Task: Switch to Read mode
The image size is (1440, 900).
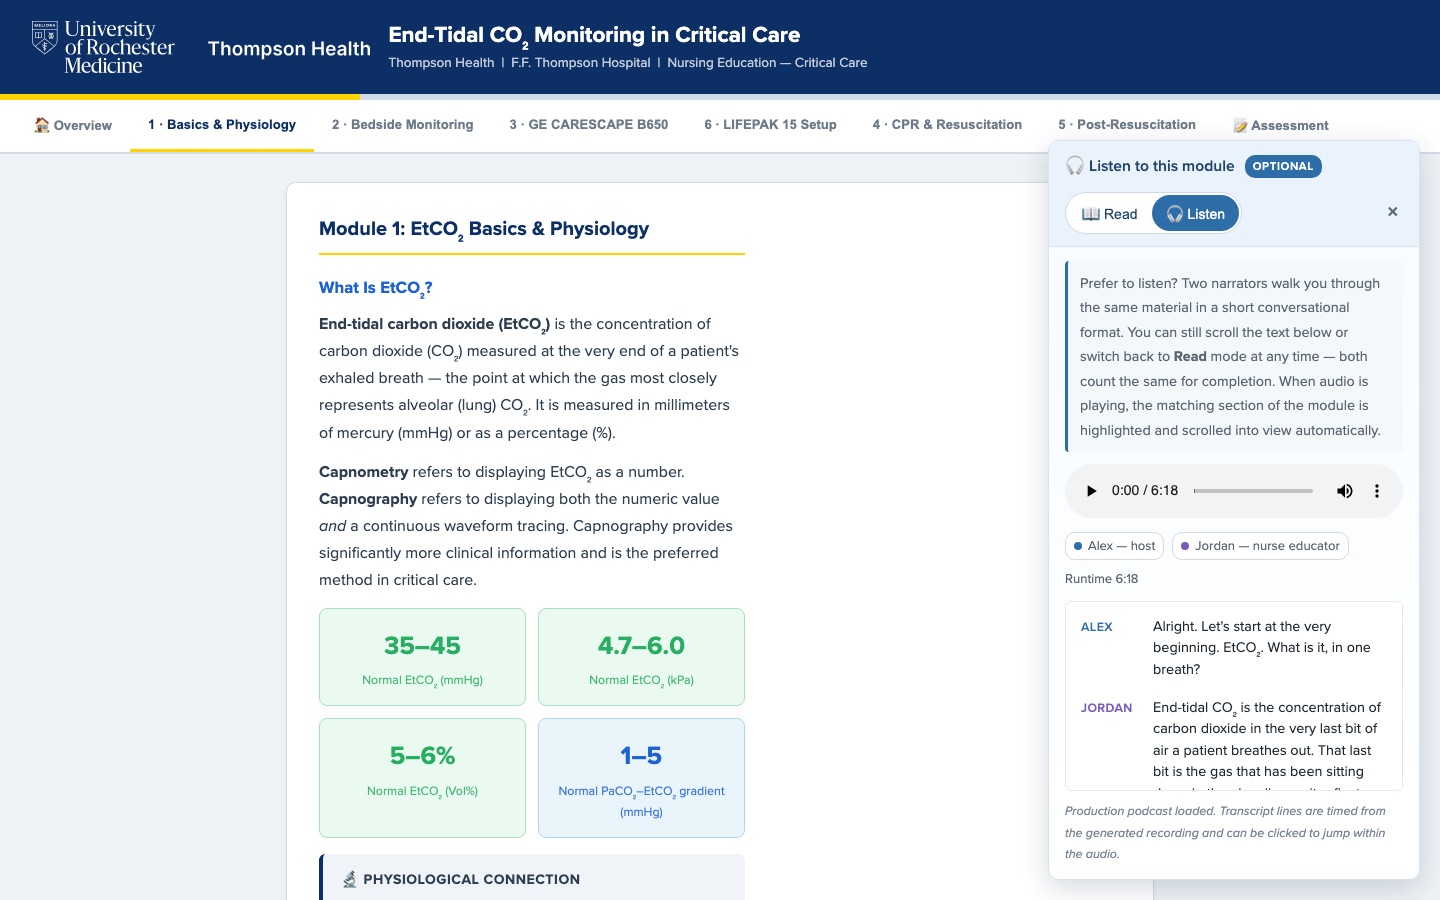Action: point(1110,214)
